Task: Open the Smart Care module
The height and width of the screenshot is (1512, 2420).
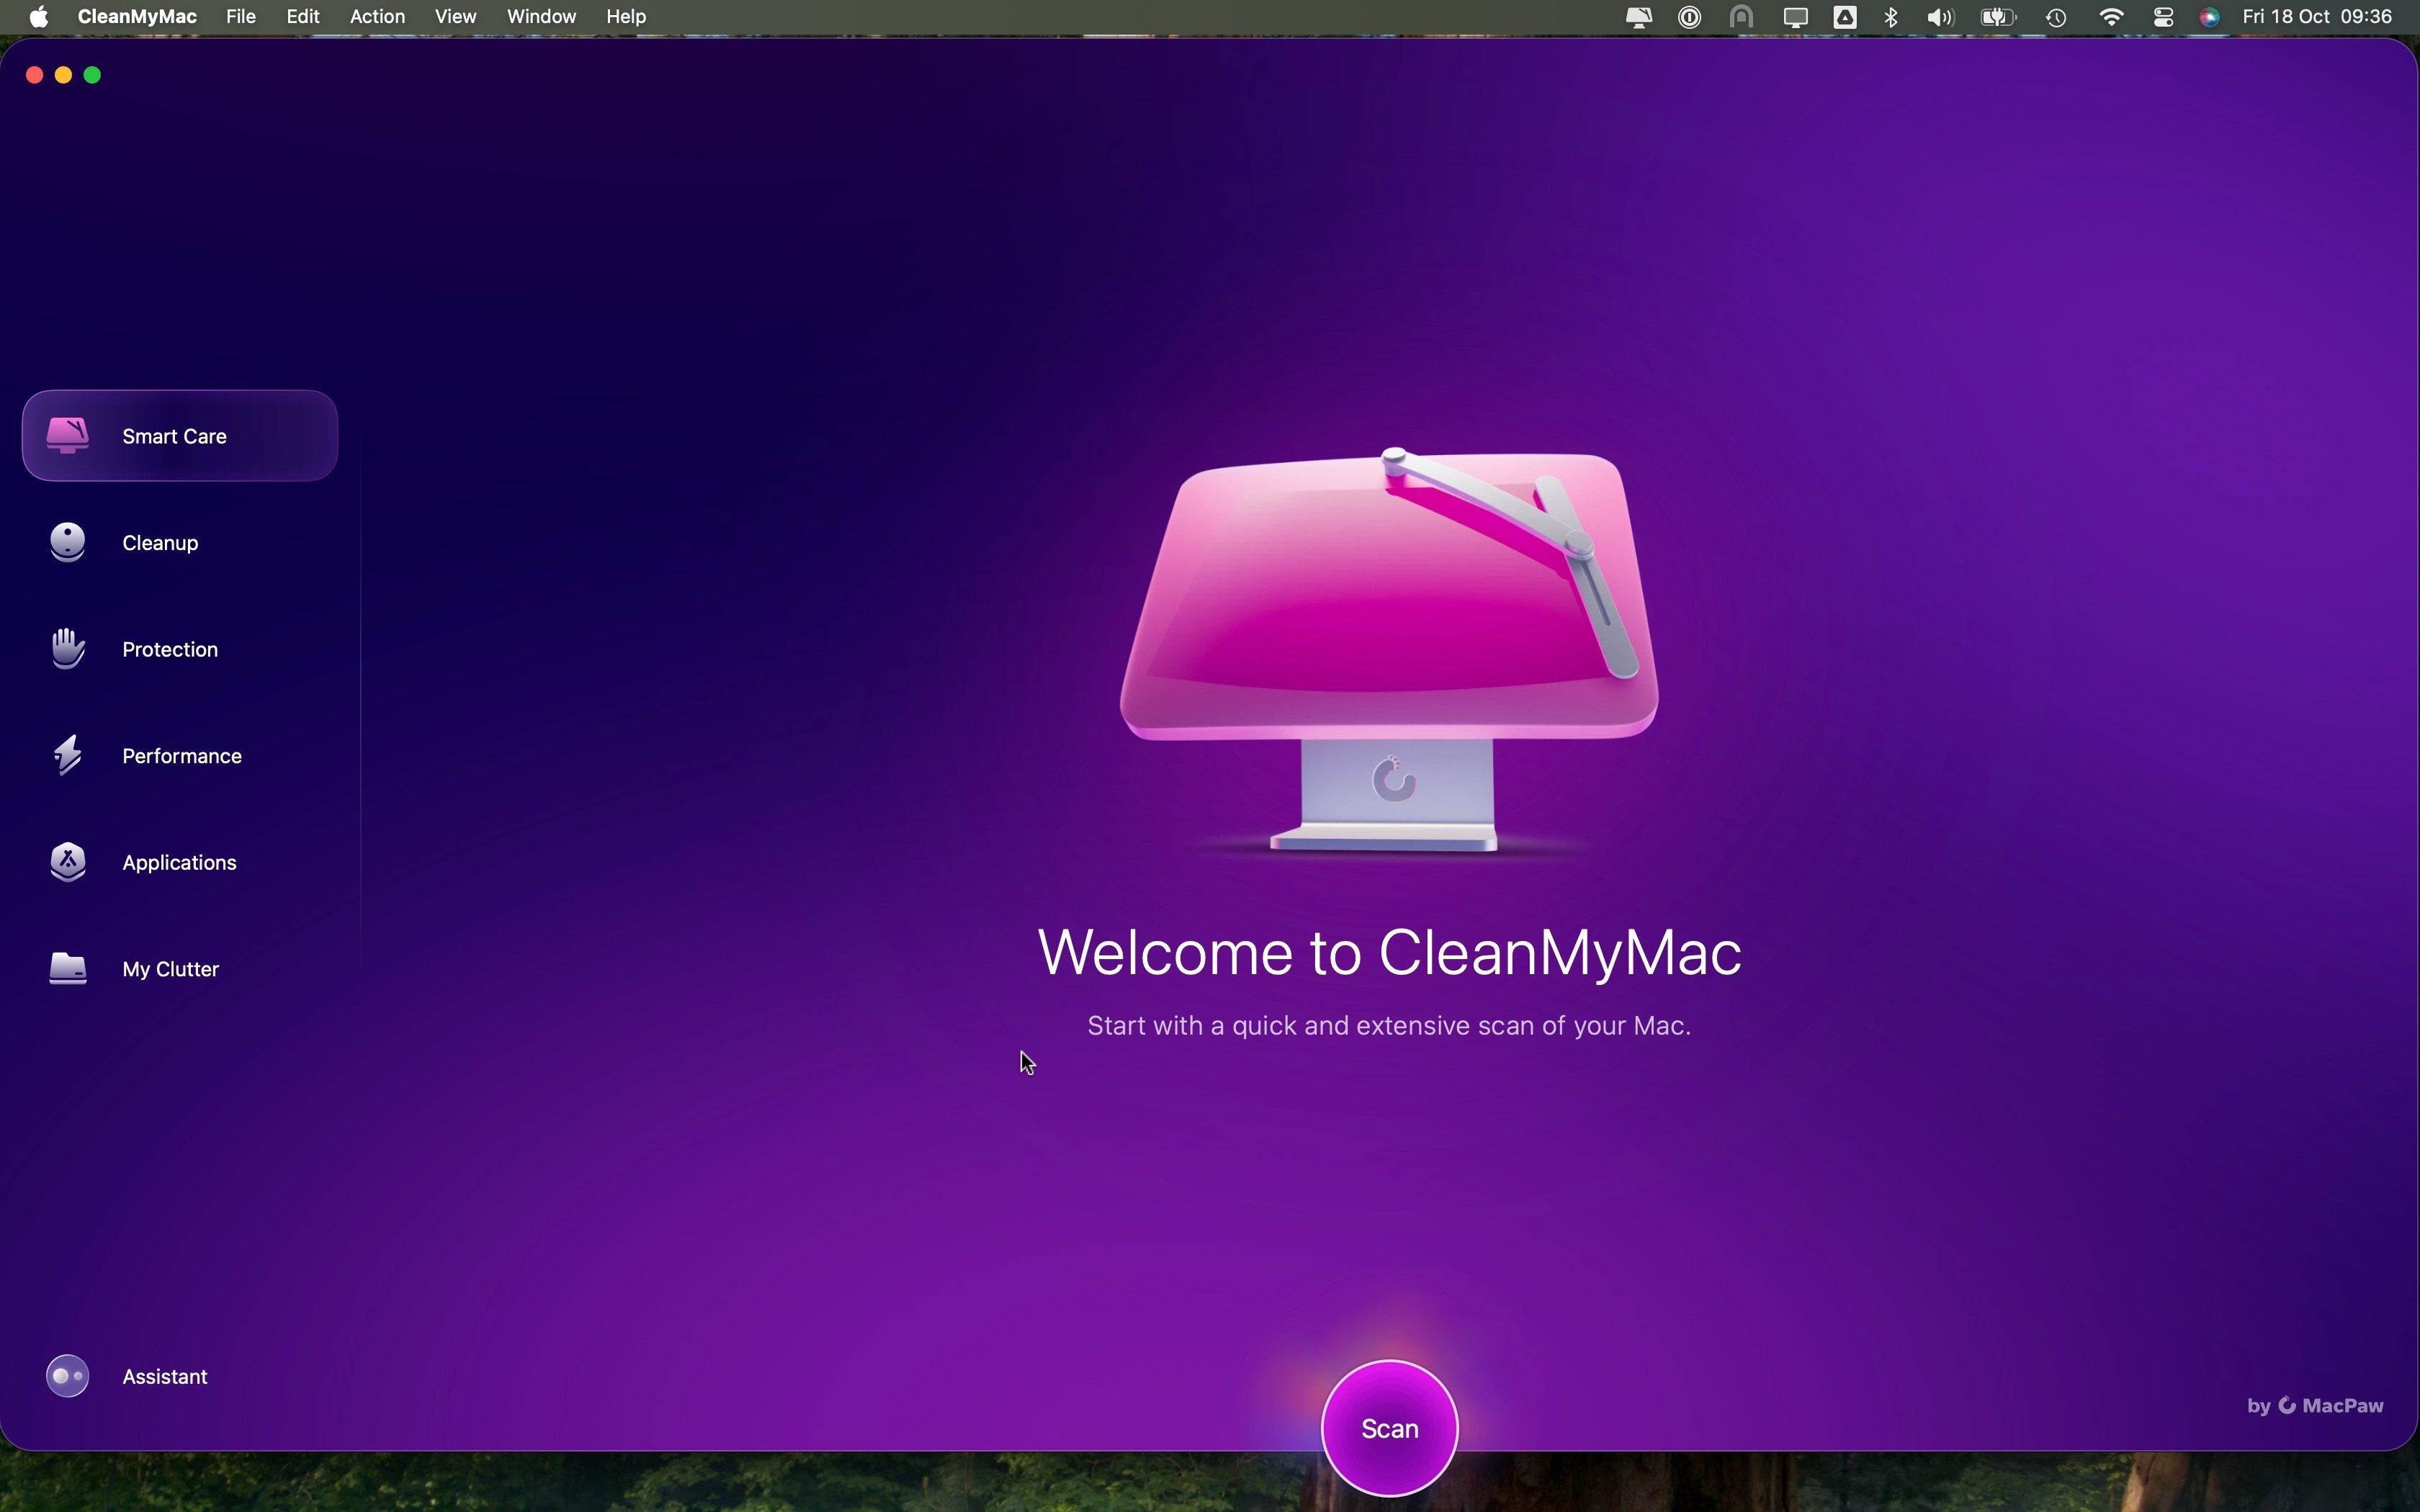Action: pos(180,436)
